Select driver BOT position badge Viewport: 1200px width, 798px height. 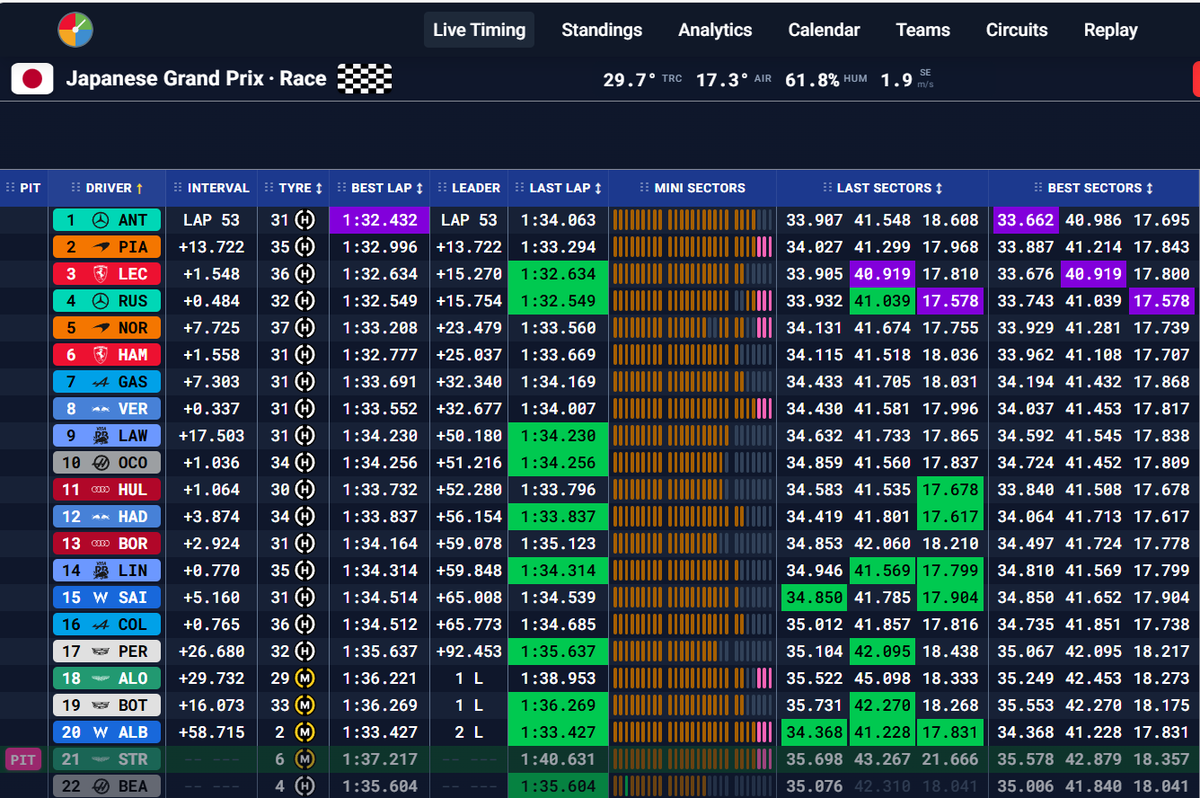point(106,706)
